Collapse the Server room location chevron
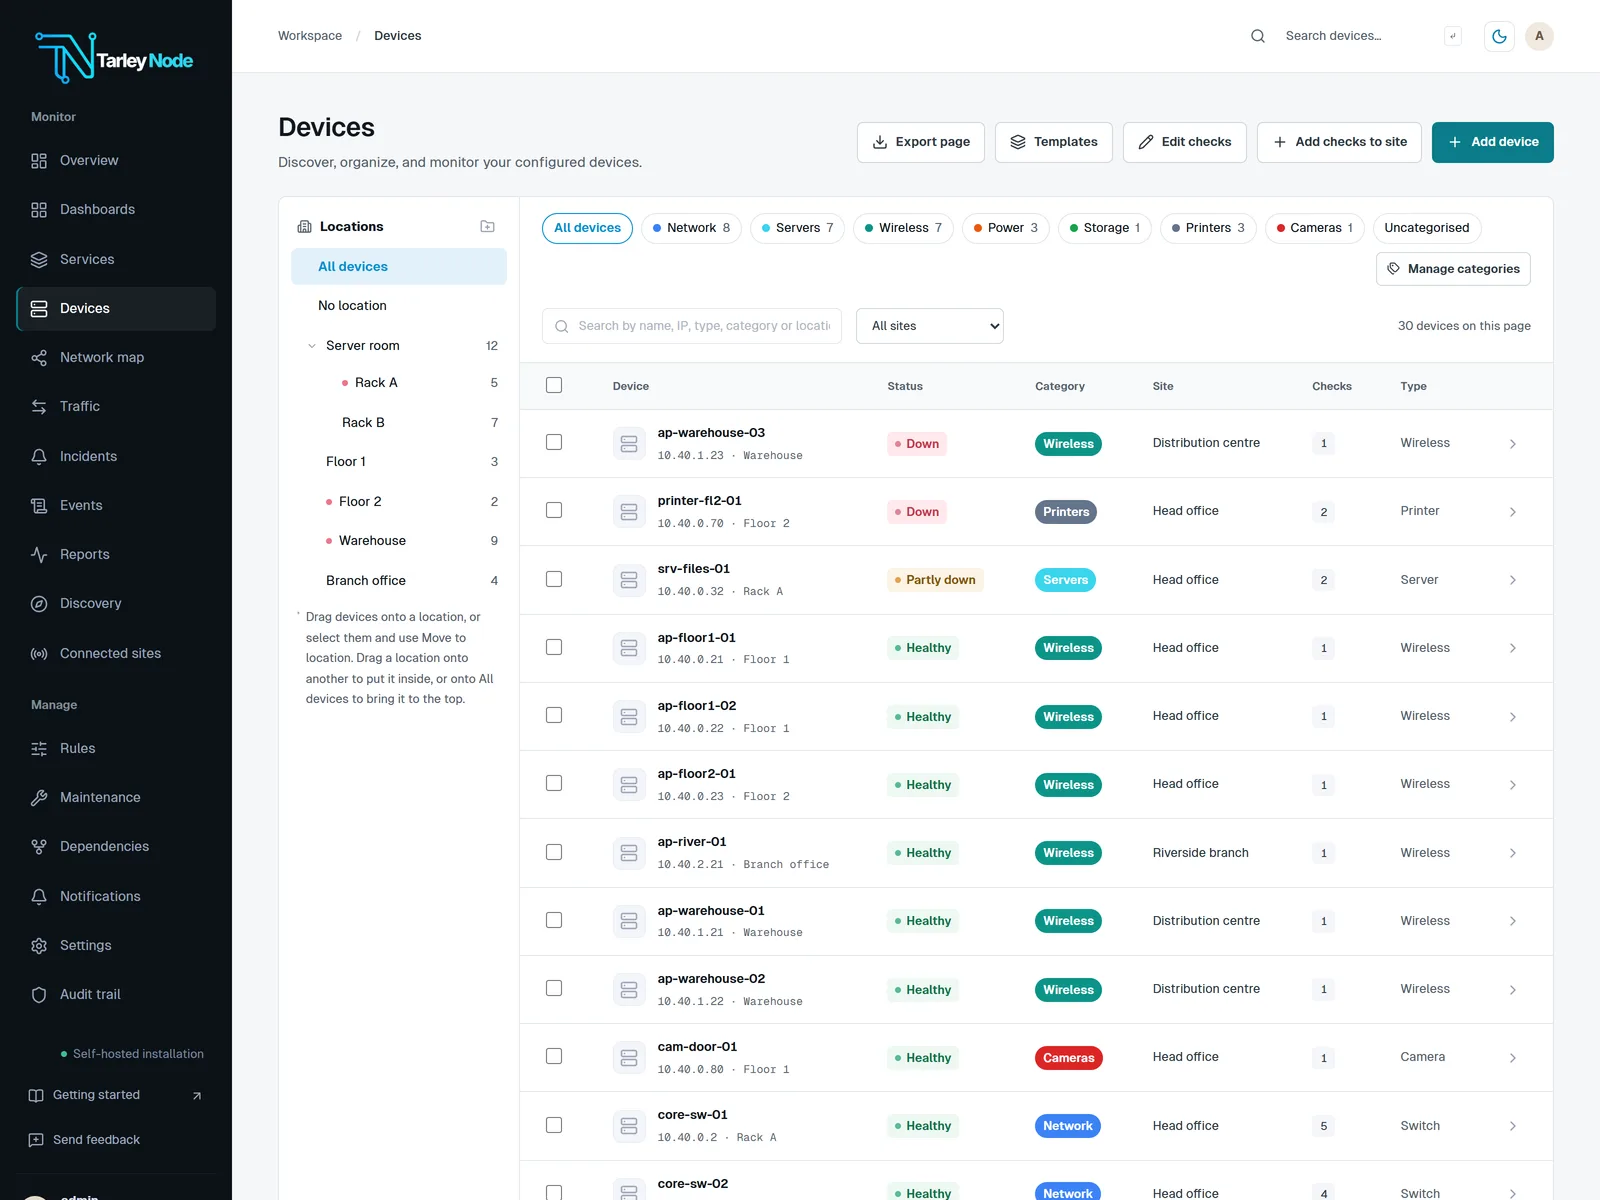 pyautogui.click(x=312, y=346)
